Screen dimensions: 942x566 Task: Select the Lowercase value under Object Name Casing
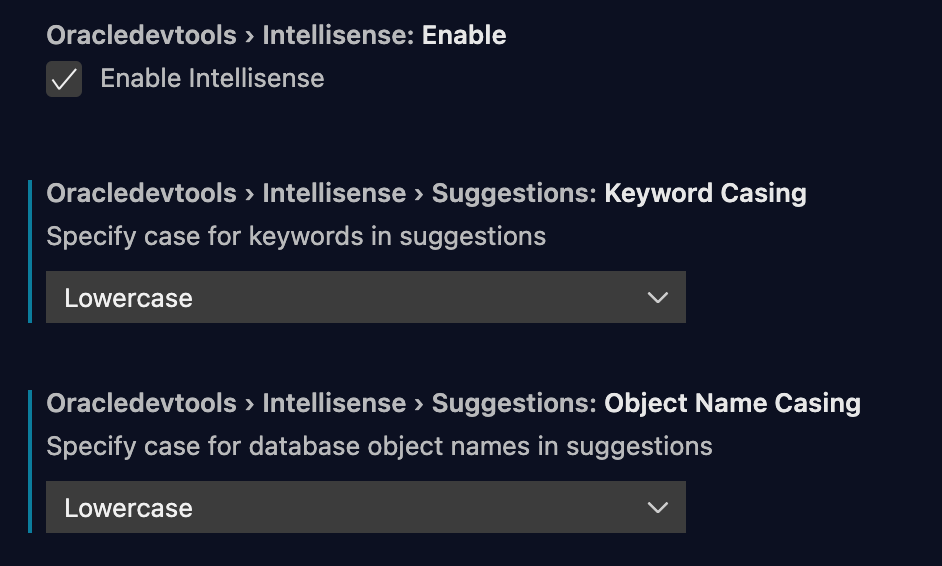[129, 508]
